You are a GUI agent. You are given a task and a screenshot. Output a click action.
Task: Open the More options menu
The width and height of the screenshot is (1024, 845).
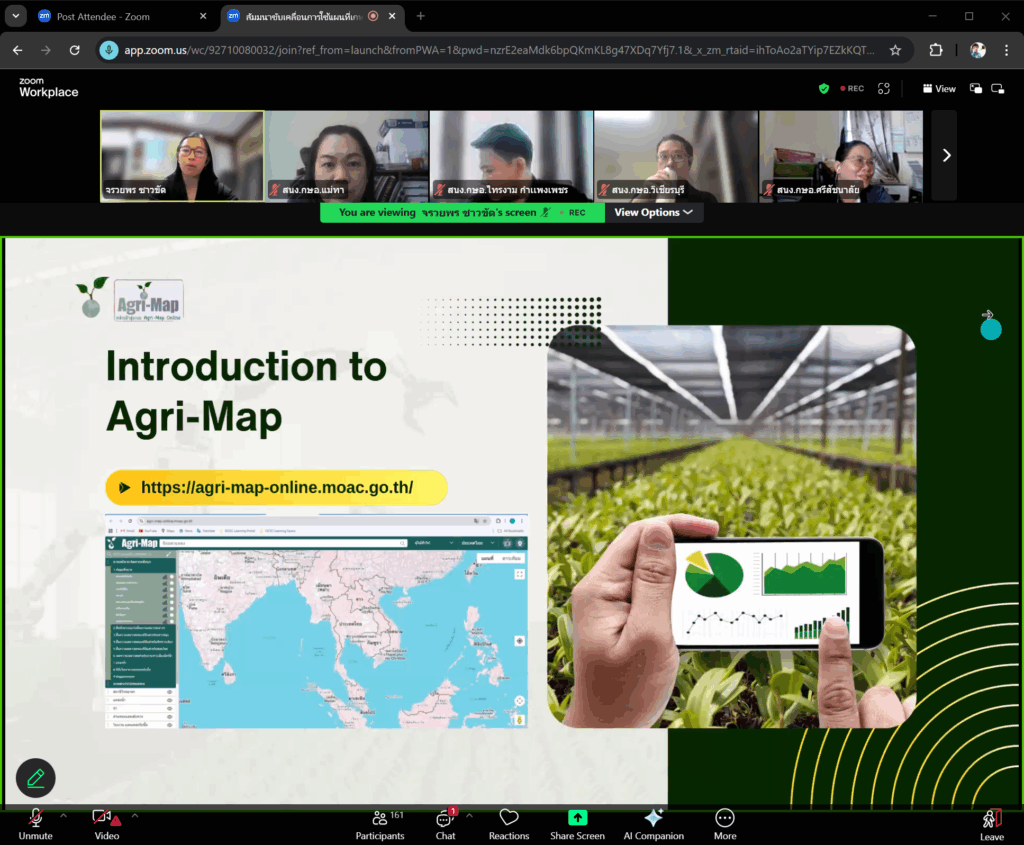(x=725, y=824)
